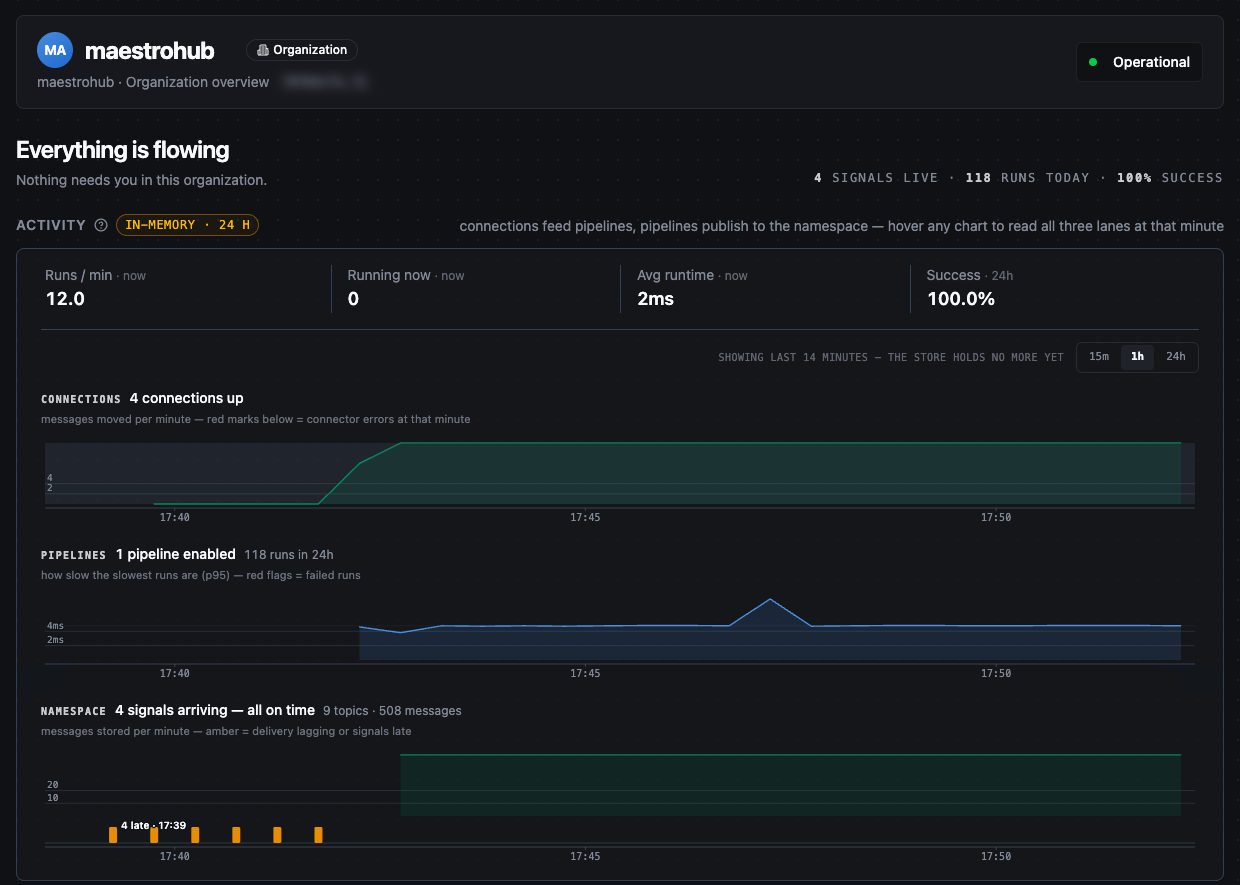Click the '1 pipeline enabled' heading
The image size is (1240, 885).
pos(176,554)
